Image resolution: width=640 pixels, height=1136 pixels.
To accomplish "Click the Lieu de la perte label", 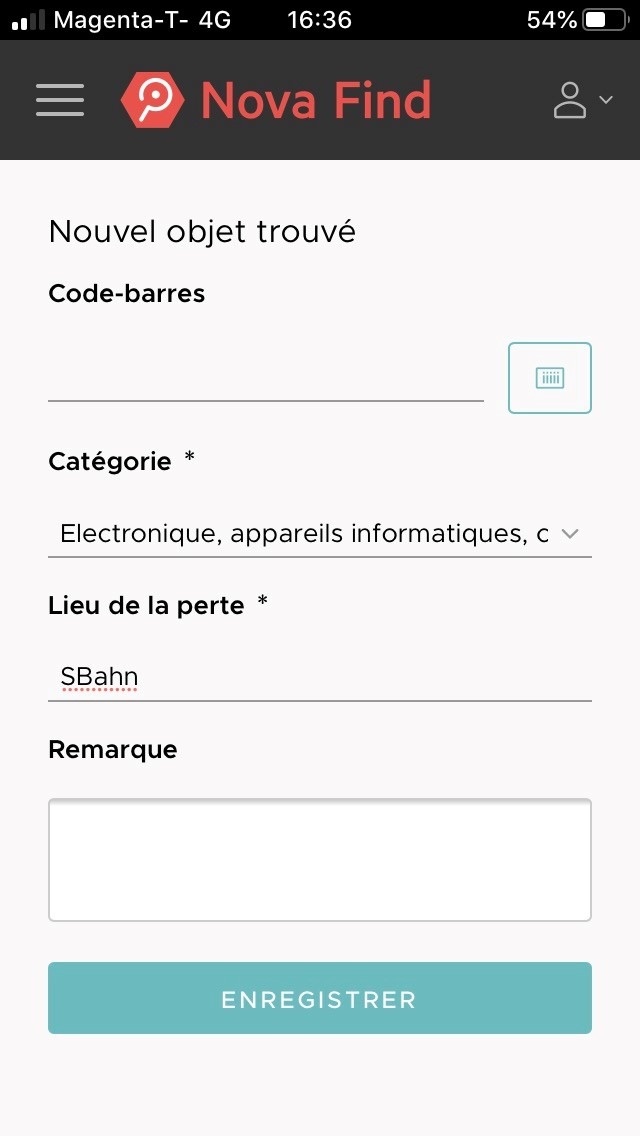I will tap(146, 605).
